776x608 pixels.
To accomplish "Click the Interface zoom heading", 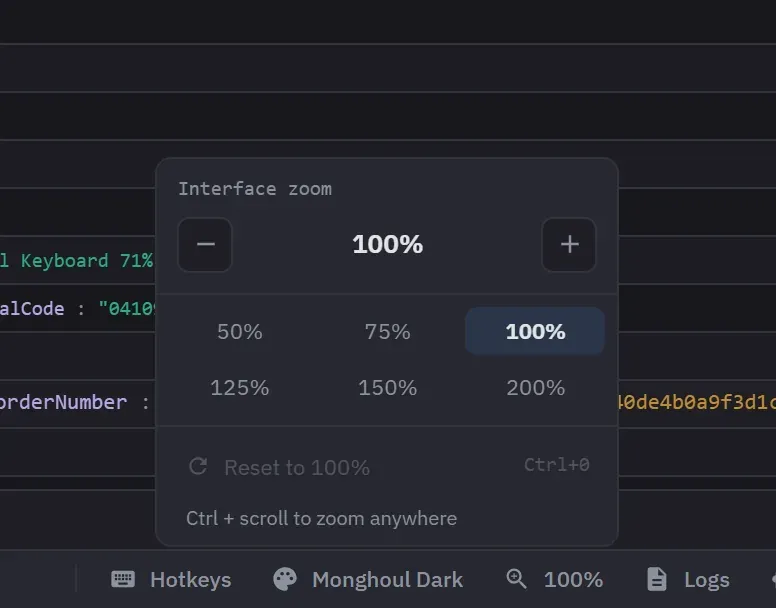I will pyautogui.click(x=255, y=189).
